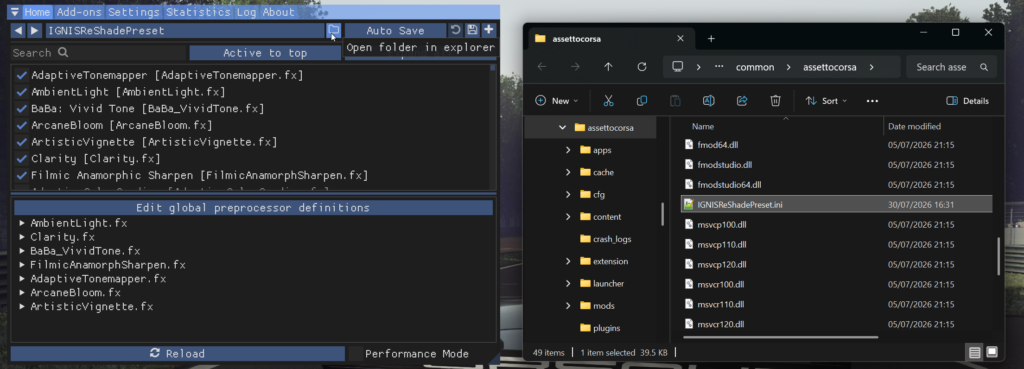The image size is (1024, 369).
Task: Open preset folder in explorer icon
Action: tap(334, 30)
